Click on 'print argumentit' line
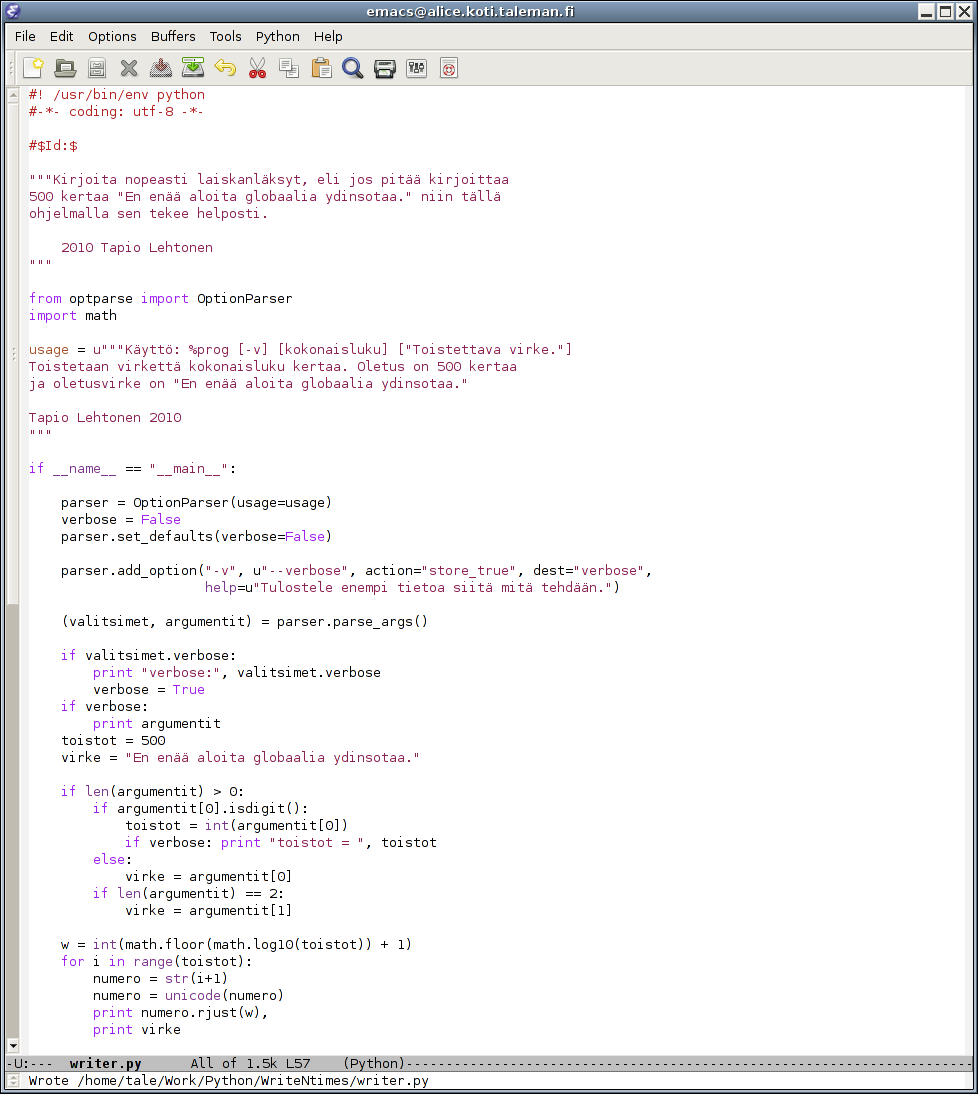Image resolution: width=978 pixels, height=1094 pixels. tap(156, 724)
